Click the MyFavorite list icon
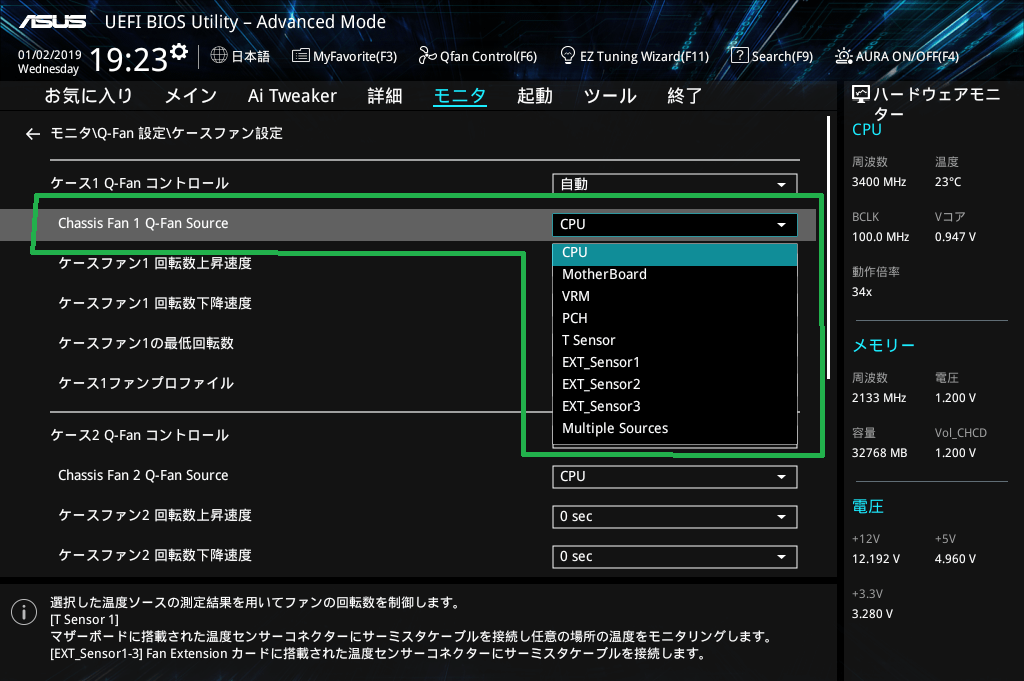The image size is (1024, 681). pyautogui.click(x=300, y=55)
